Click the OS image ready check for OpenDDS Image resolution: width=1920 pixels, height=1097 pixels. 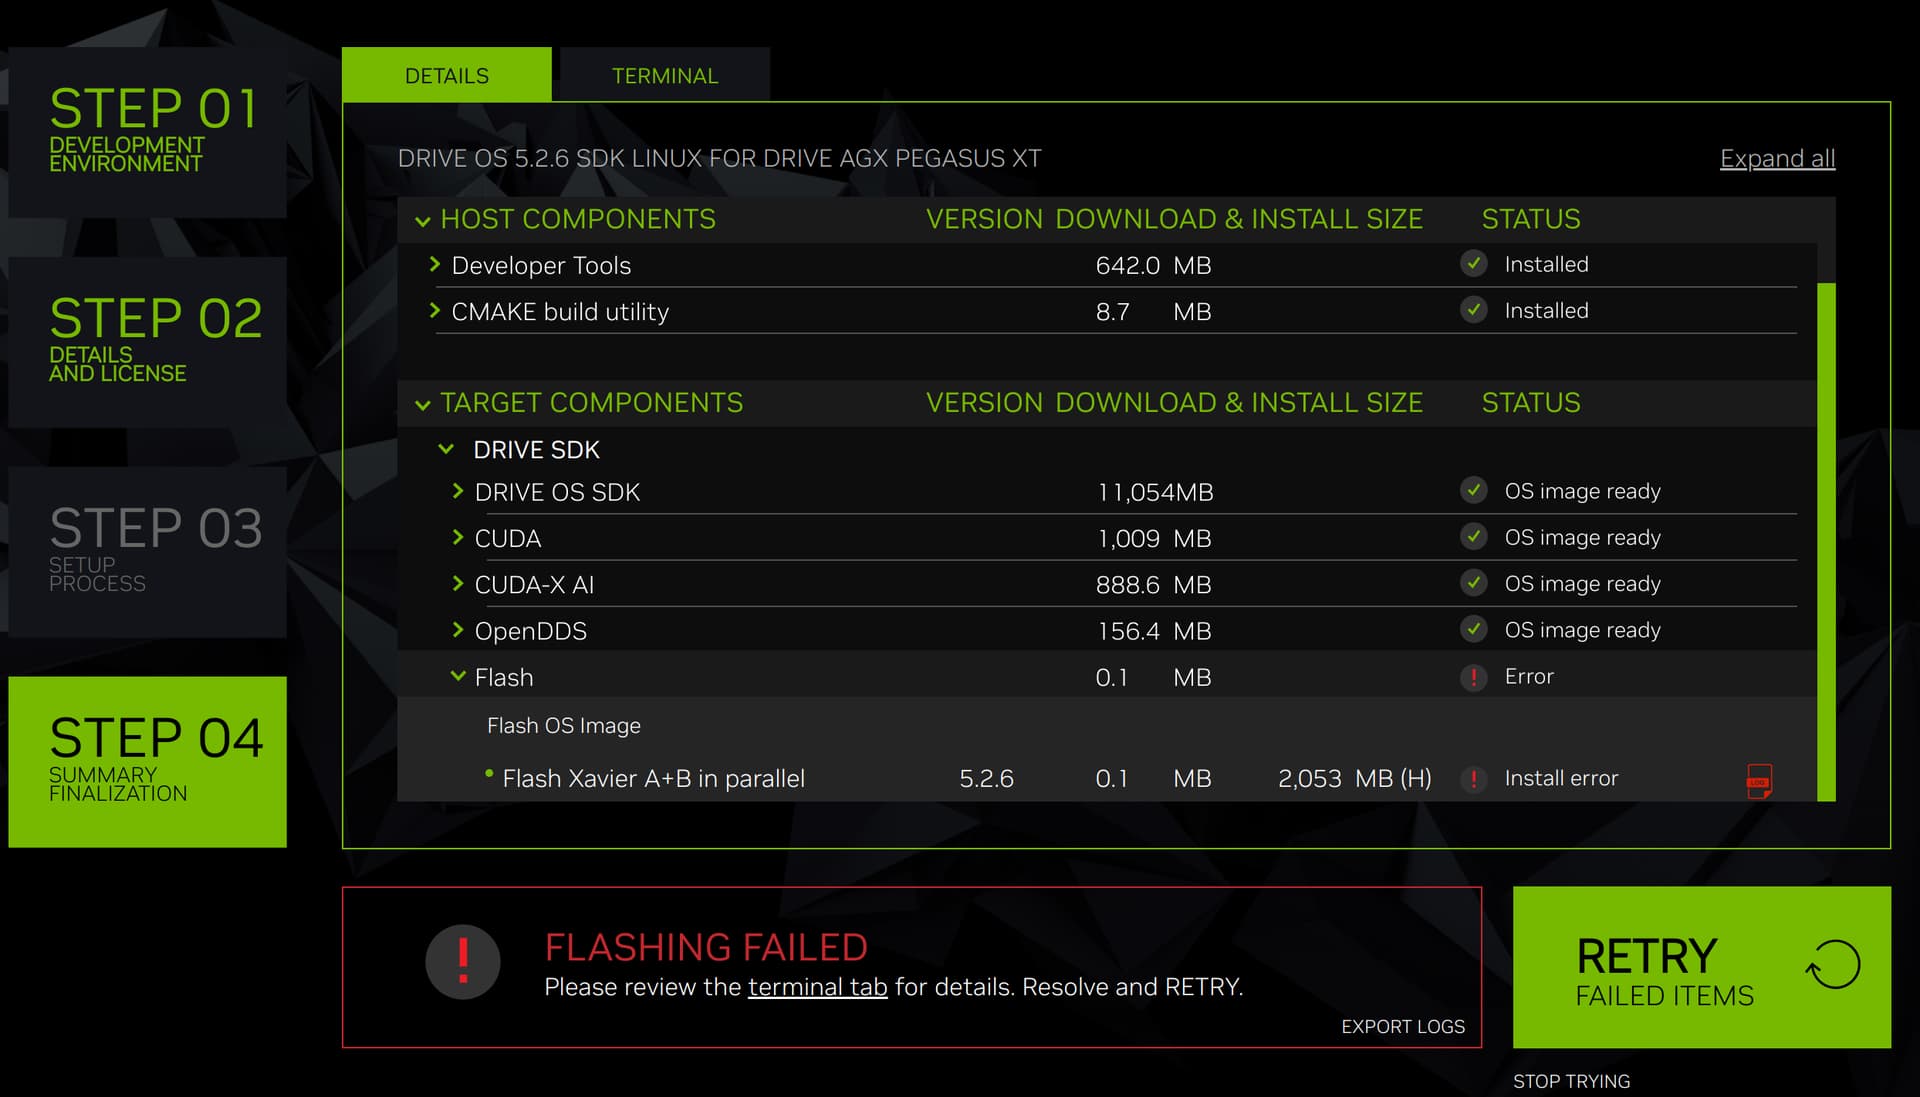point(1474,629)
